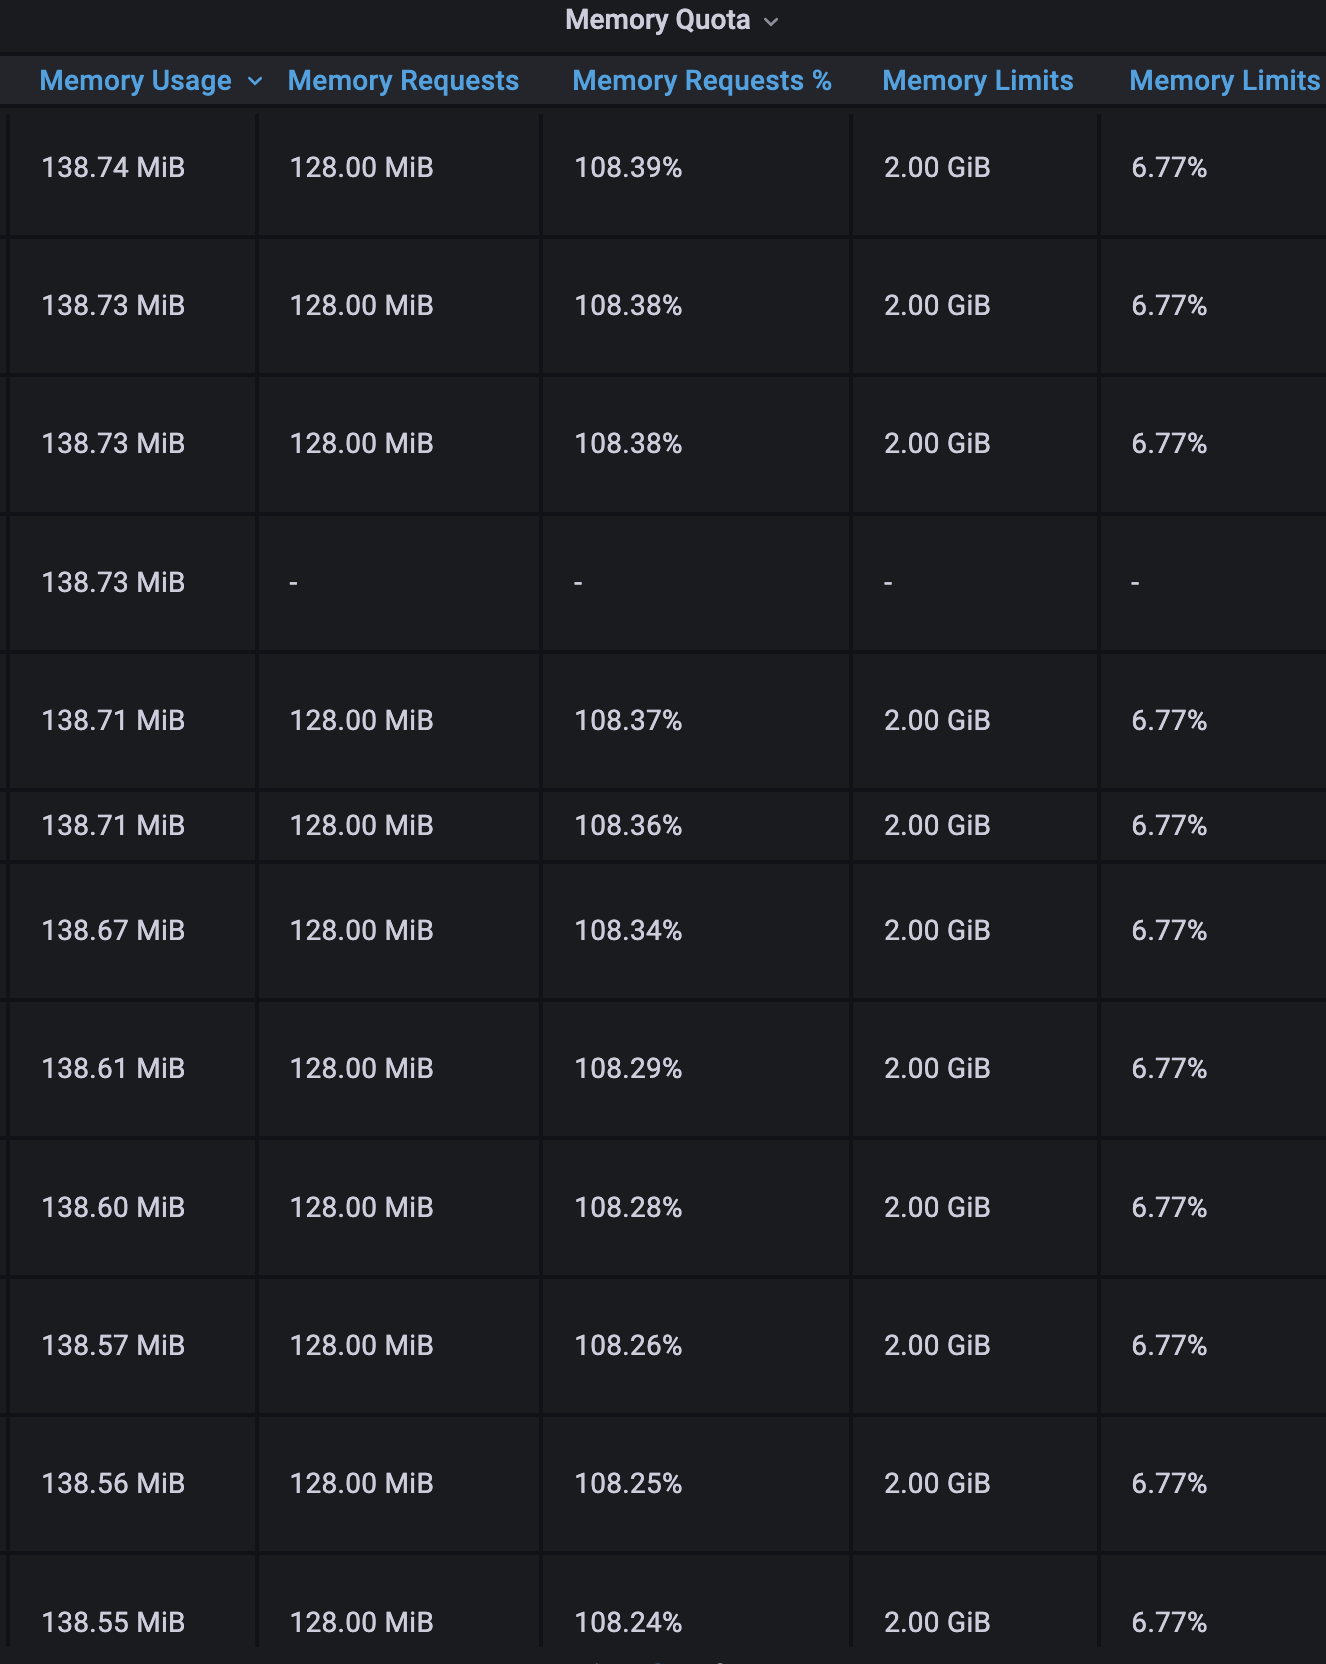Image resolution: width=1326 pixels, height=1664 pixels.
Task: Click the sort arrow beside Memory Usage
Action: pos(255,81)
